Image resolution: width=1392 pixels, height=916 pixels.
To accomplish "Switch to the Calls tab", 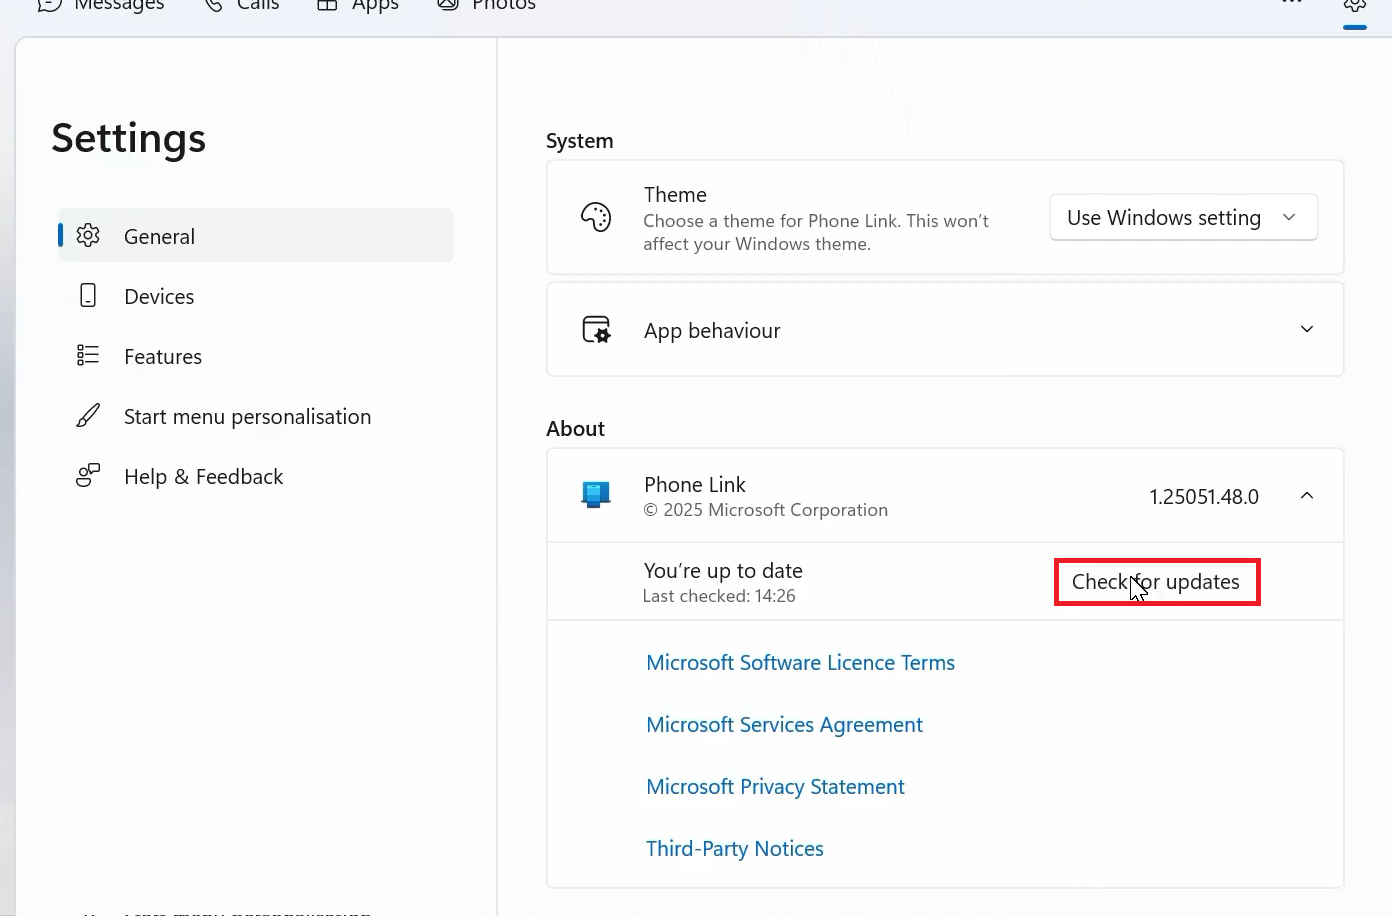I will click(x=241, y=5).
